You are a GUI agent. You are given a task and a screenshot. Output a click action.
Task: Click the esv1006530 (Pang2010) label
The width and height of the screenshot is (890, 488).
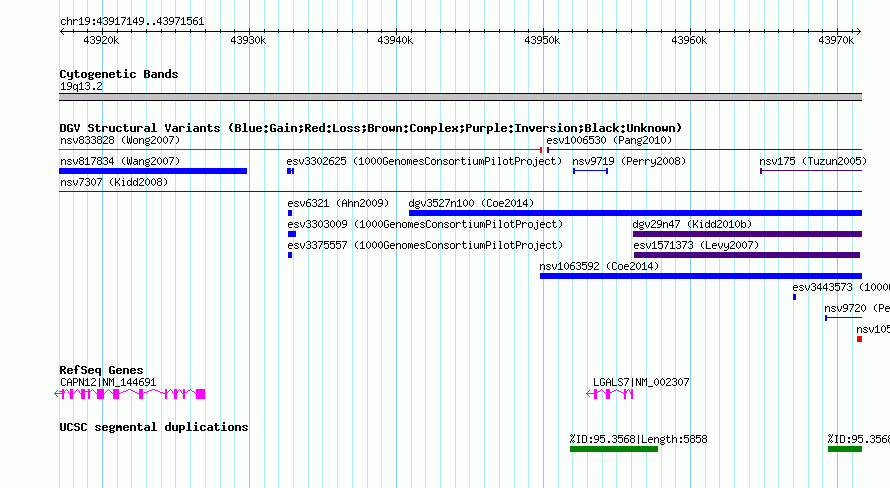tap(609, 140)
